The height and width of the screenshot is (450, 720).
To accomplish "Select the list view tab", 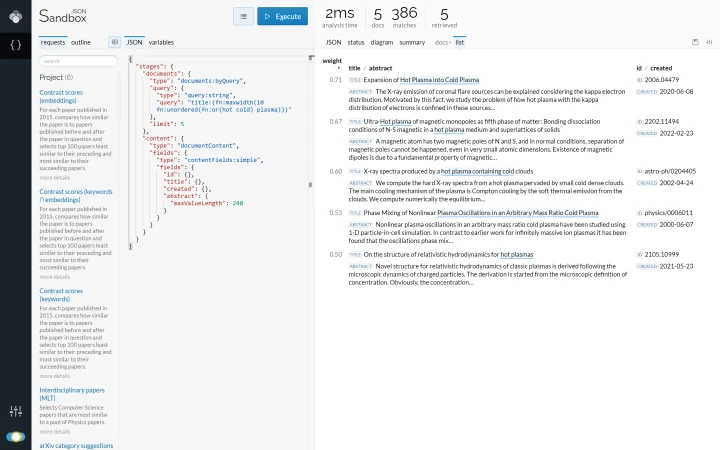I will click(x=460, y=42).
